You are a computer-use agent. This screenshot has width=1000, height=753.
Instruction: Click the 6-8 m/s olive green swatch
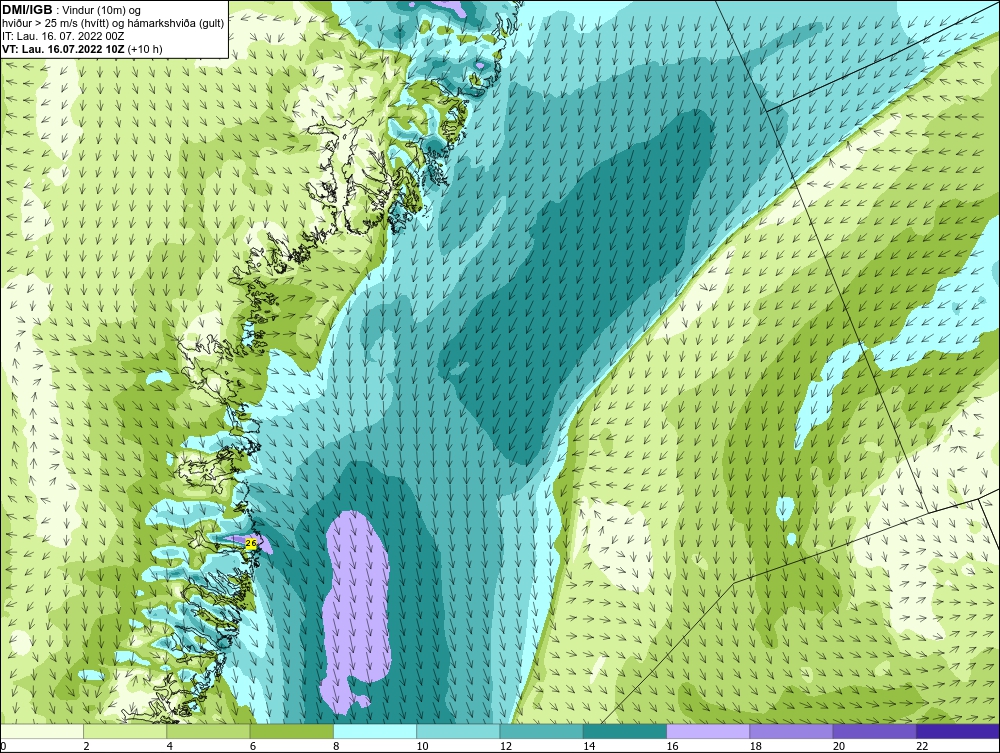pyautogui.click(x=291, y=731)
